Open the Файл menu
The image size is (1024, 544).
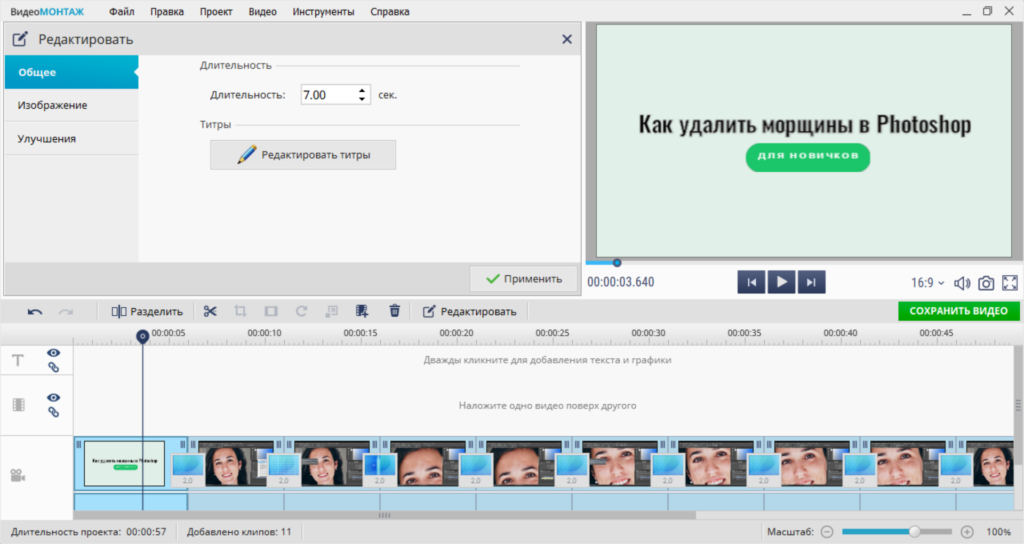[x=121, y=12]
